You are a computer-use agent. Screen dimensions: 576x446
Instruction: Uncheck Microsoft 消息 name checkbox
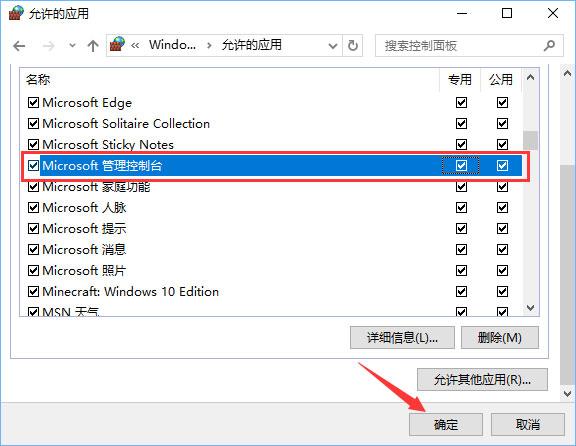click(33, 249)
